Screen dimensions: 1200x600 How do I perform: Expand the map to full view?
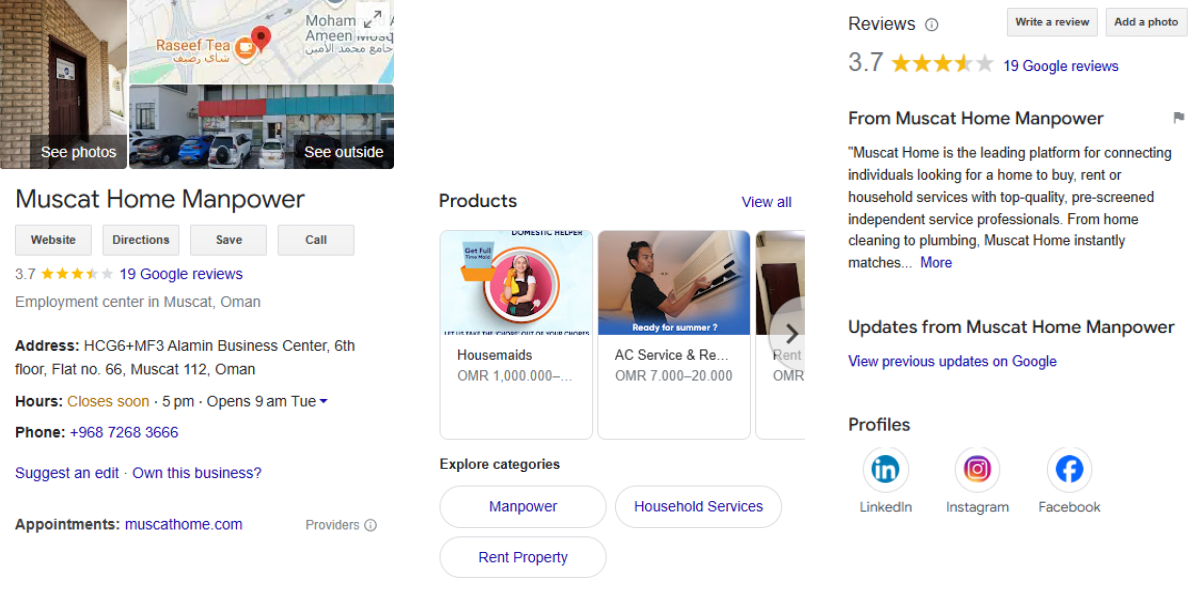click(373, 18)
